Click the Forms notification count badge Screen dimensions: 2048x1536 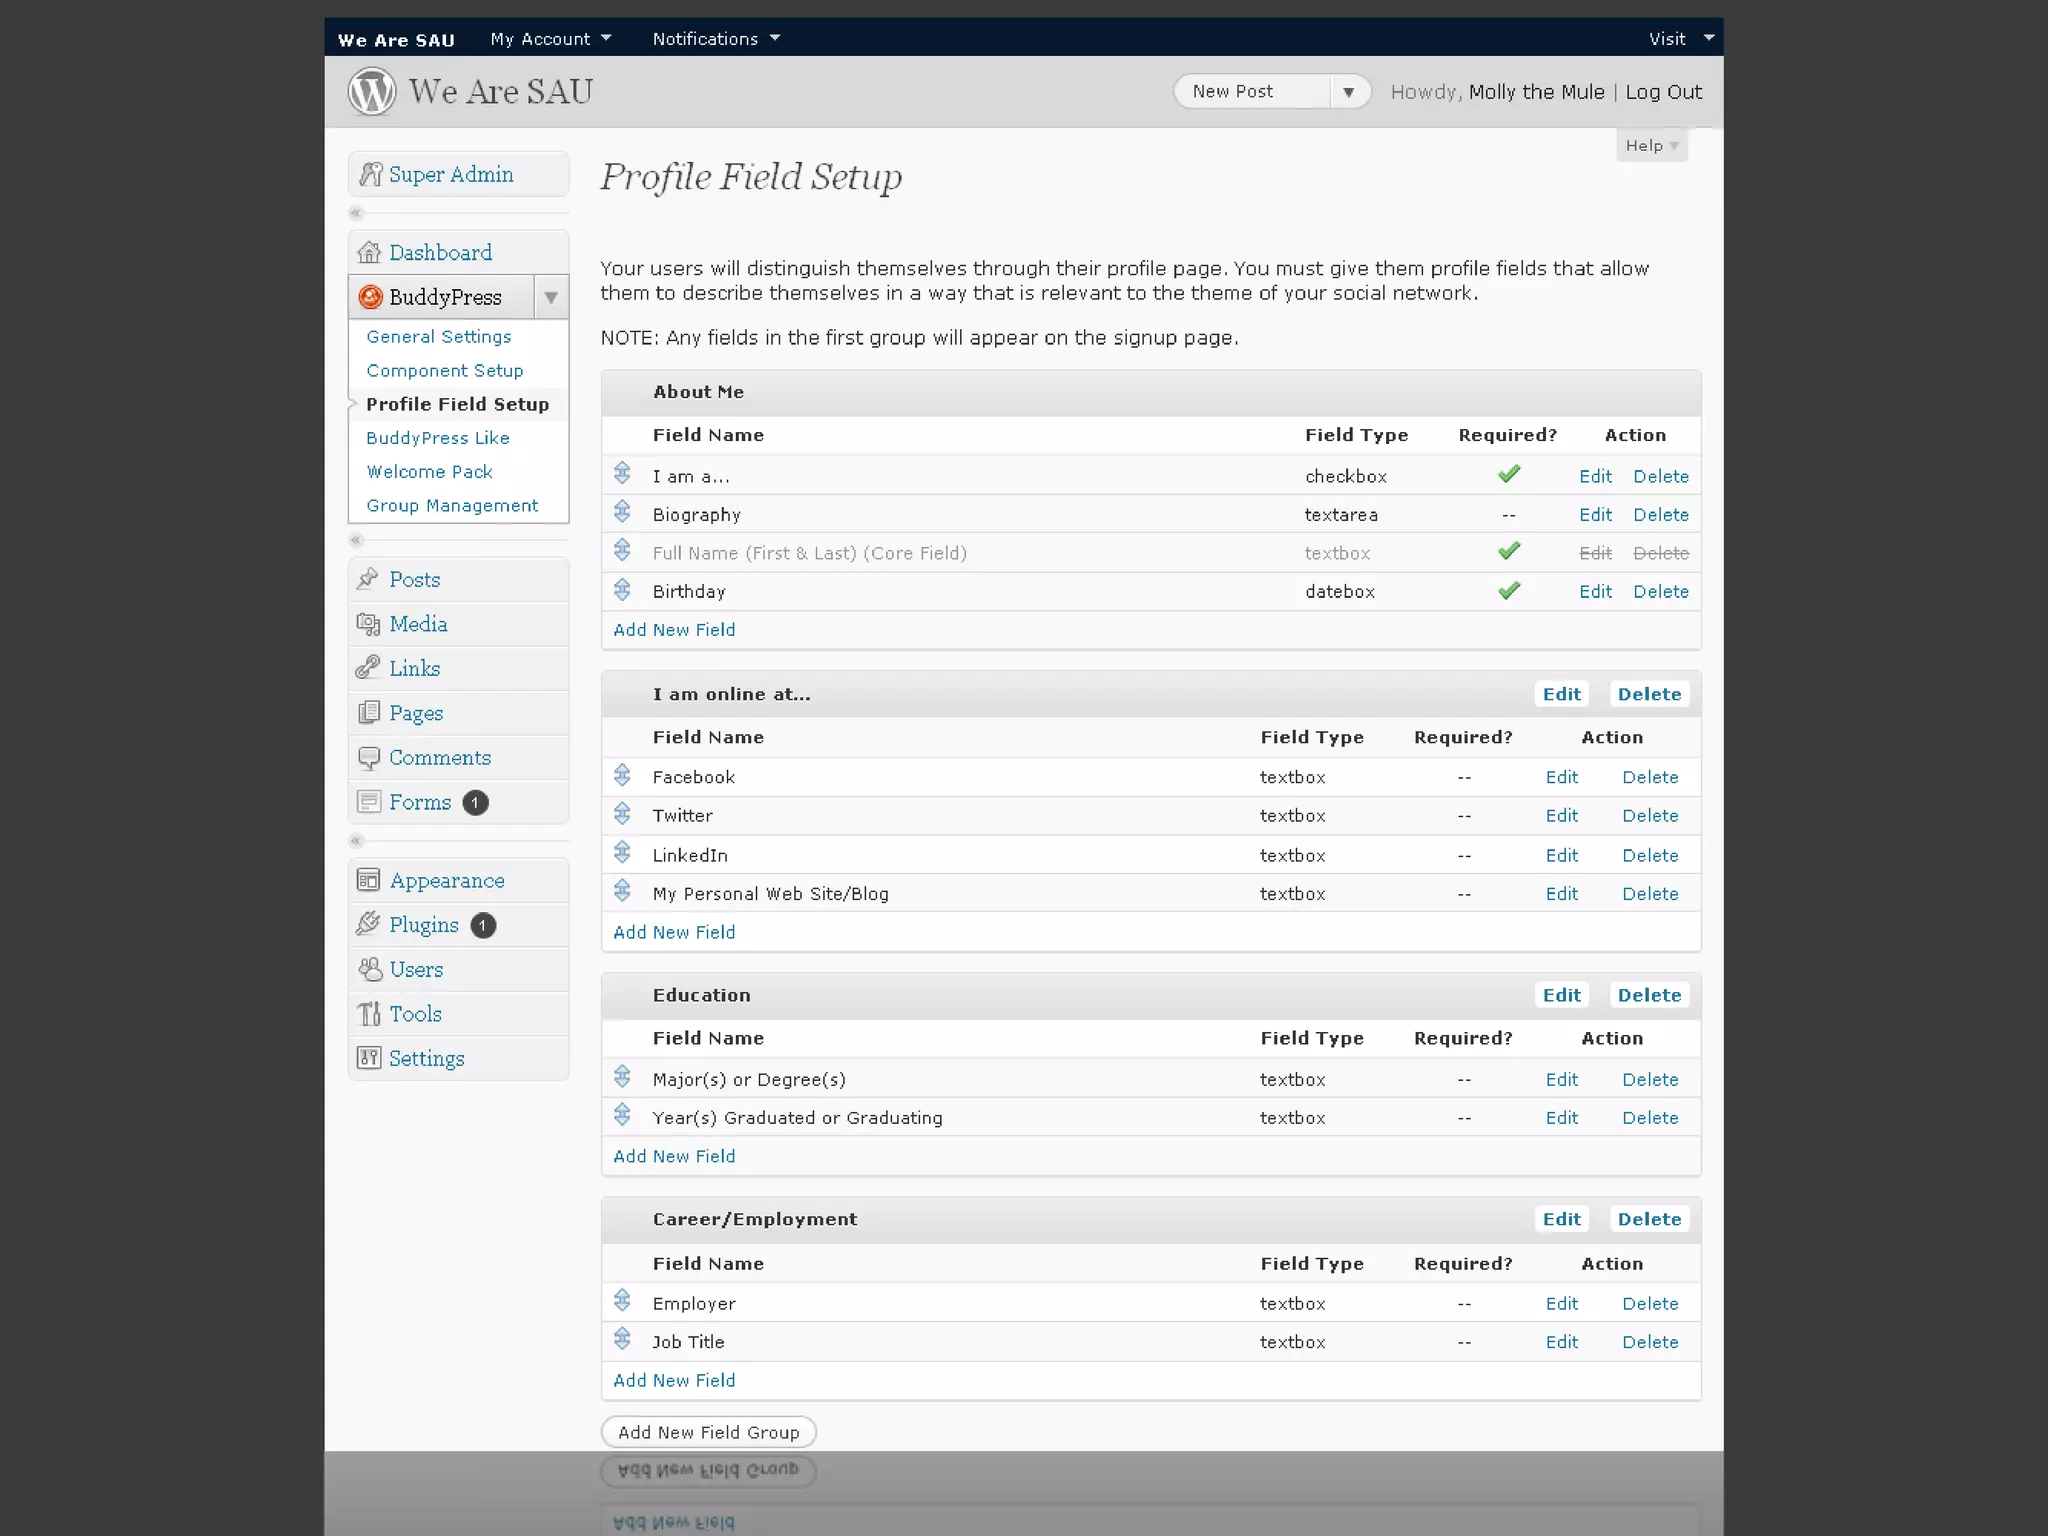coord(475,803)
